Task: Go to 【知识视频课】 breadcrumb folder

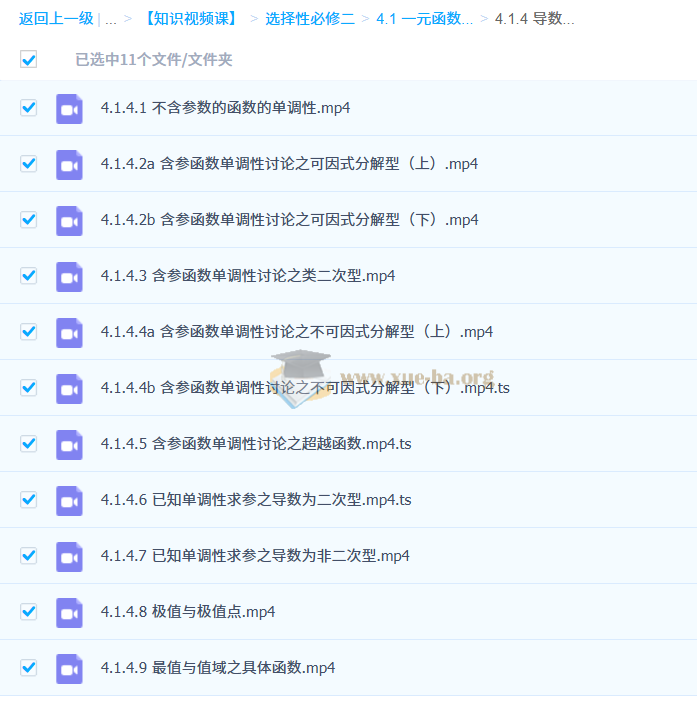Action: (190, 19)
